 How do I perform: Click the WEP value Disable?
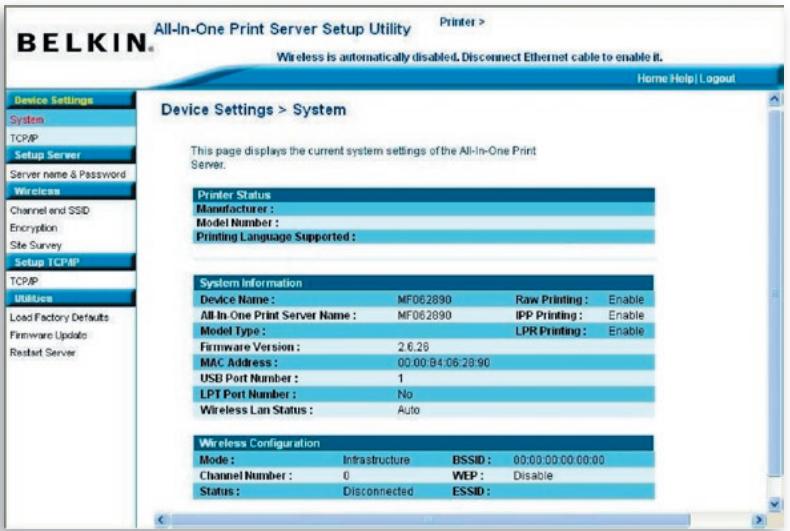coord(533,476)
